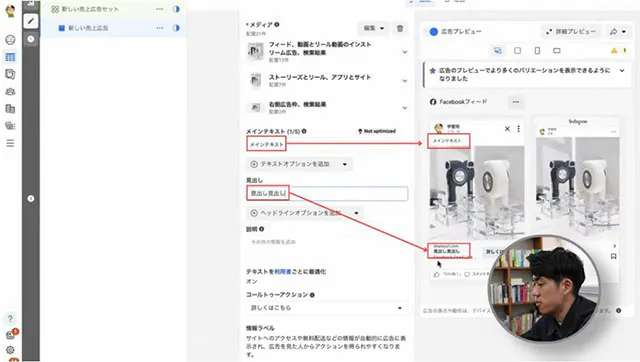Click the メインテキスト info icon

click(x=304, y=131)
